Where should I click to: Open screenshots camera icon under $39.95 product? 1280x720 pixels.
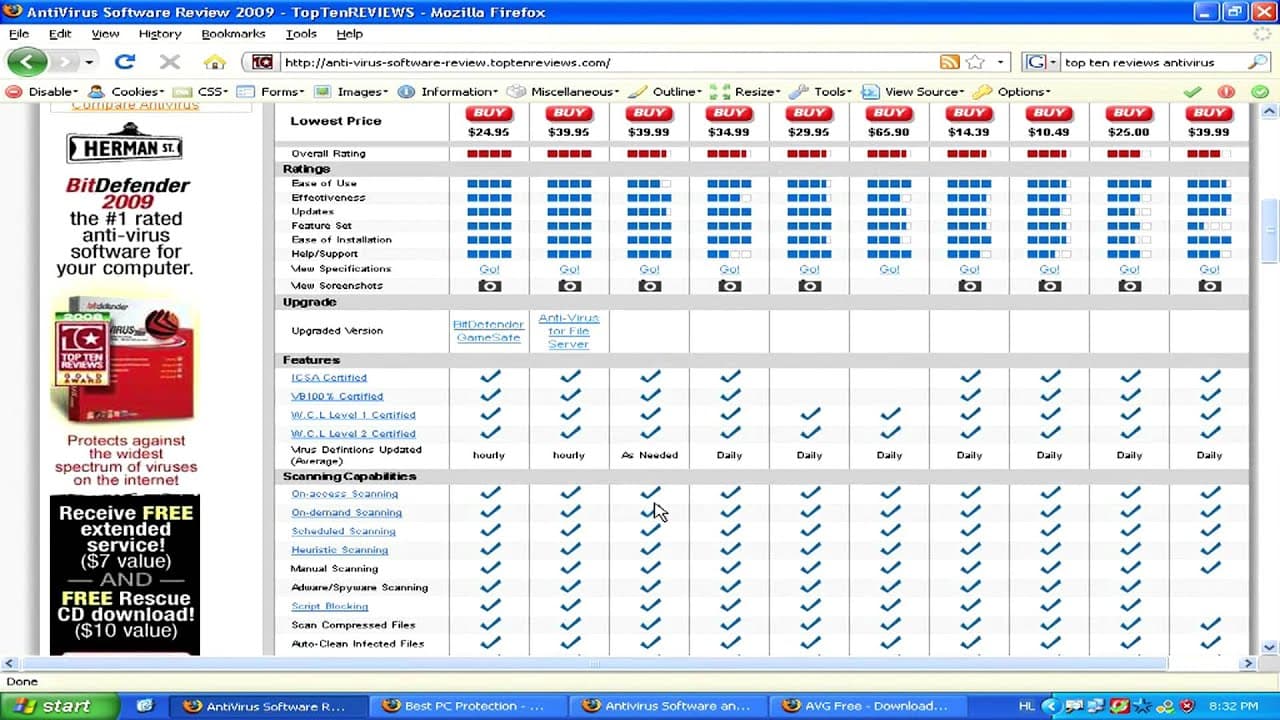(x=569, y=285)
